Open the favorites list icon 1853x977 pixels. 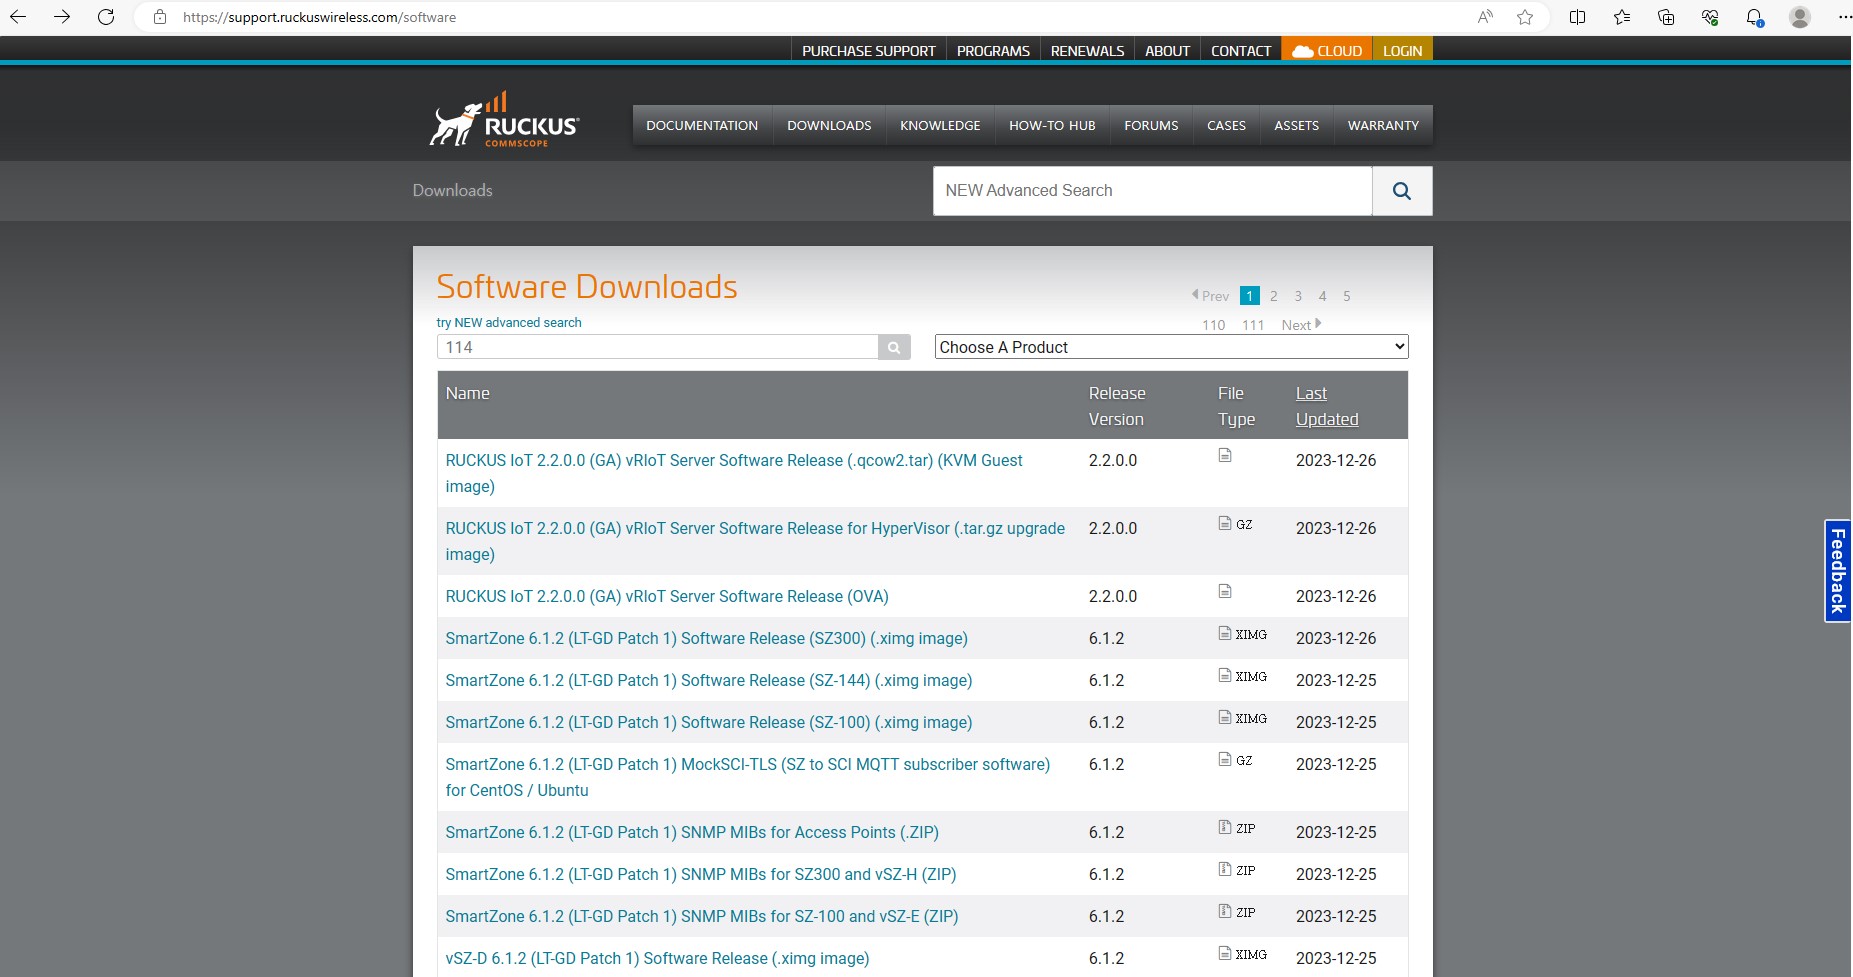coord(1622,17)
